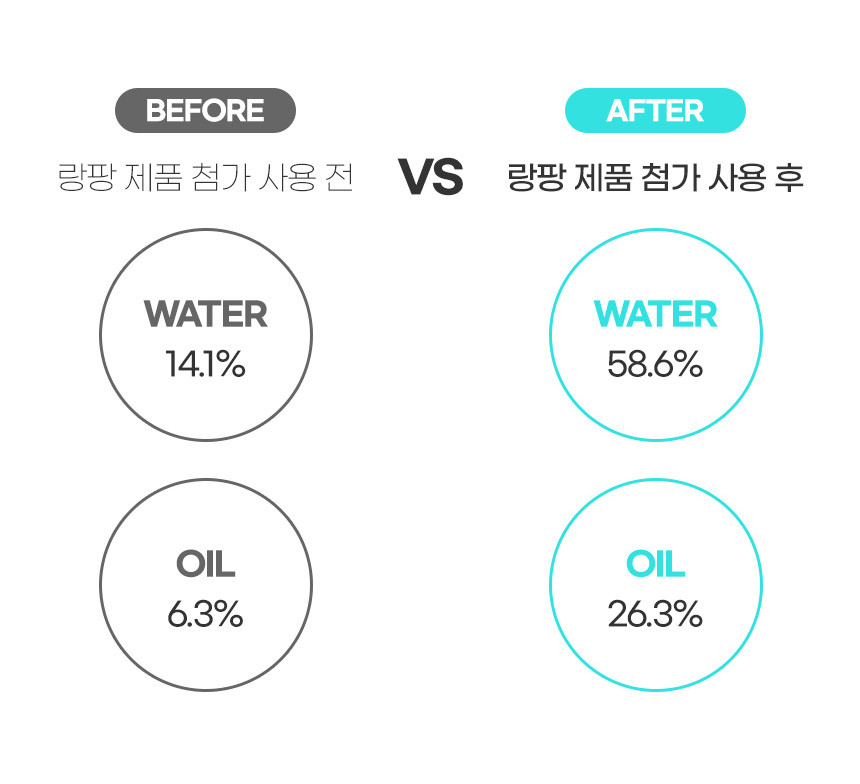Click the cyan WATER circle
The width and height of the screenshot is (860, 784).
656,335
